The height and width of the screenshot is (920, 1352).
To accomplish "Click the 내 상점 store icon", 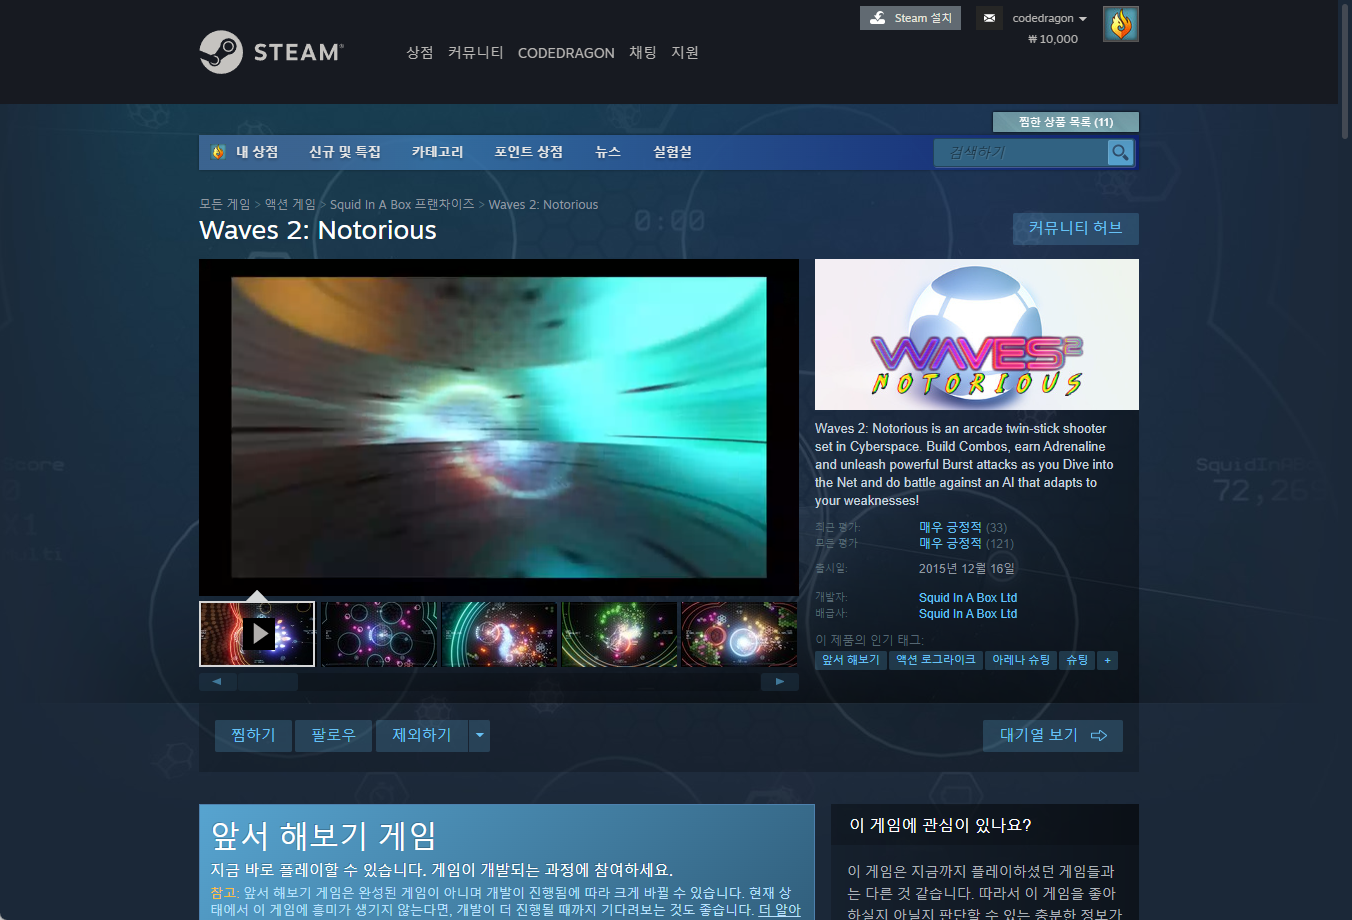I will click(218, 152).
